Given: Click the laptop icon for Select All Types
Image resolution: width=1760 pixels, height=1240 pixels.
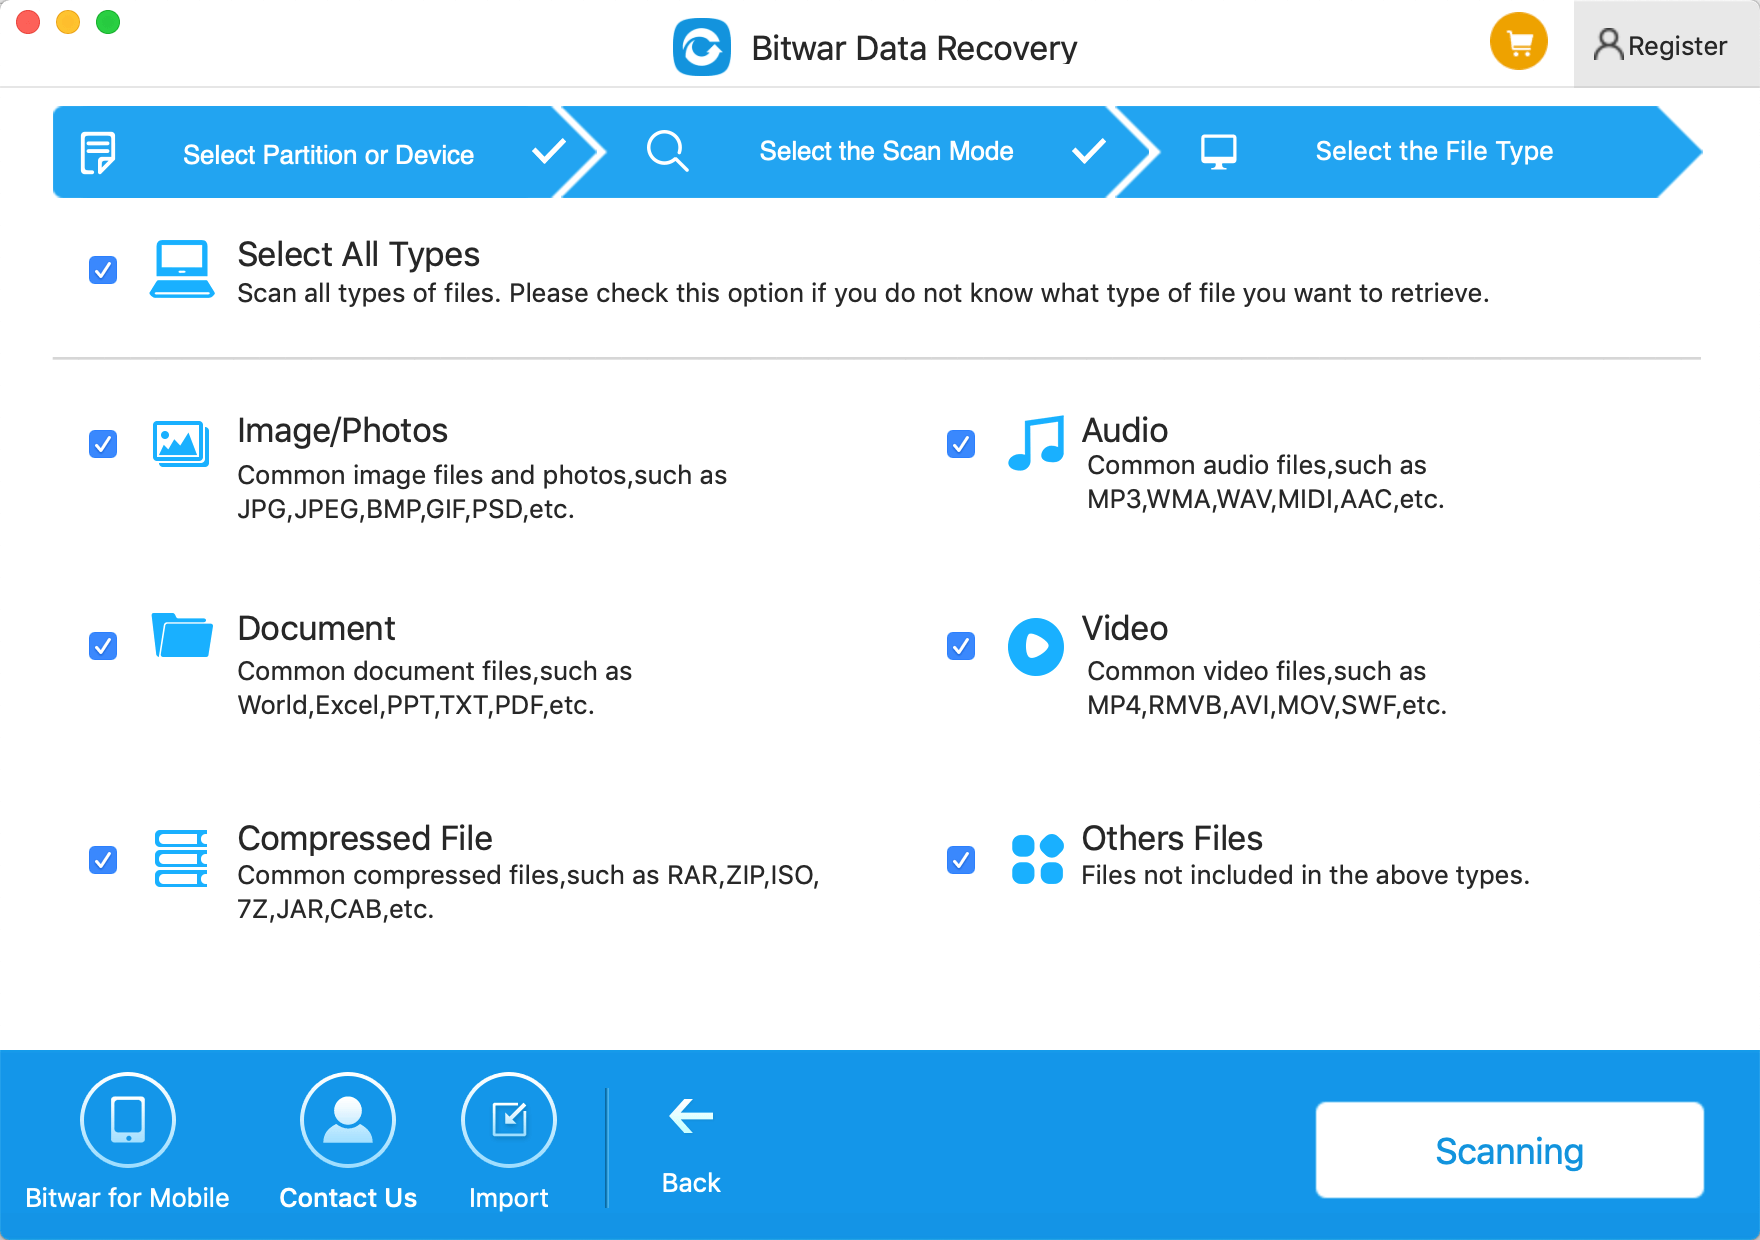Looking at the screenshot, I should click(x=181, y=268).
